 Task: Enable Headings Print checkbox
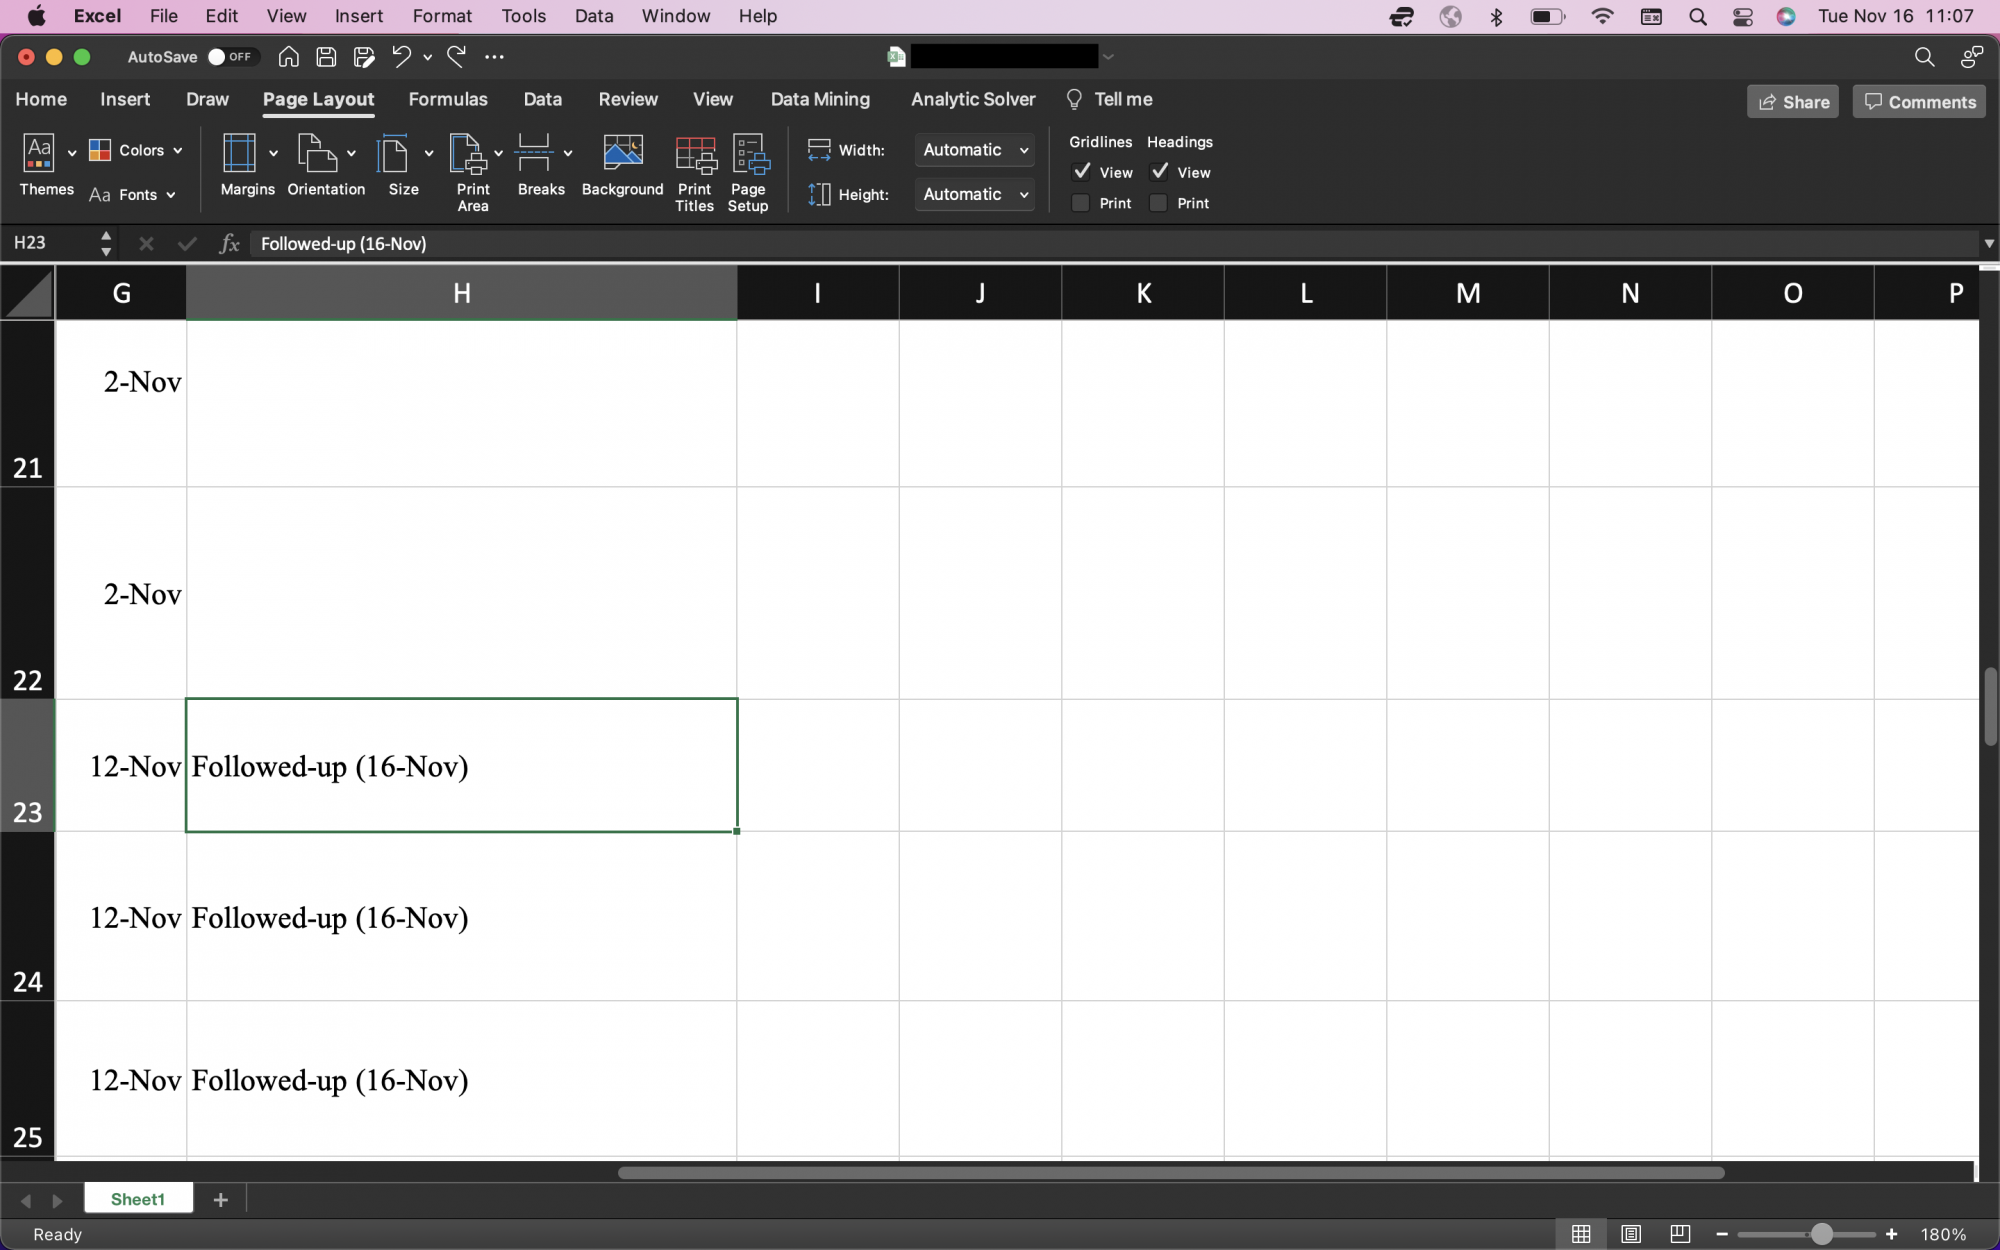[x=1159, y=203]
